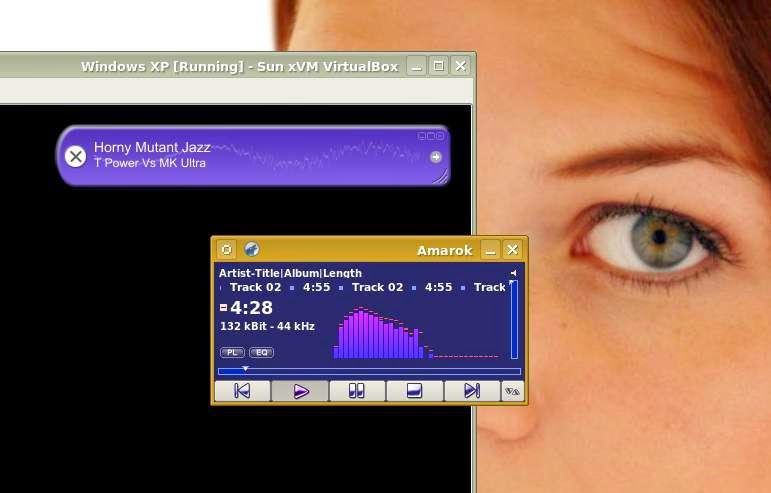
Task: Click the small shapes button beside Next
Action: point(512,391)
